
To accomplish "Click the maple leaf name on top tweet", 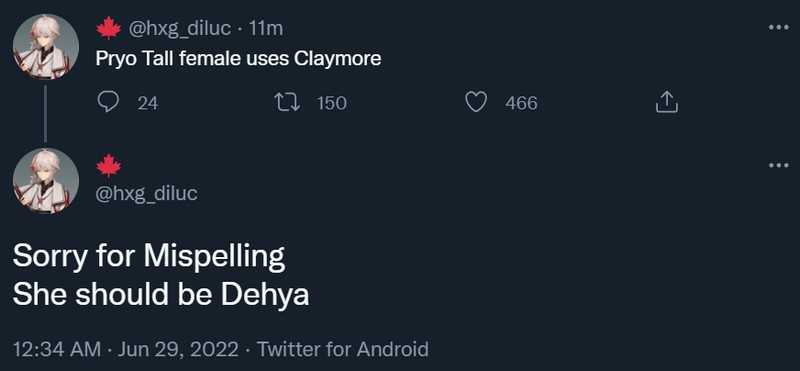I will [x=109, y=29].
